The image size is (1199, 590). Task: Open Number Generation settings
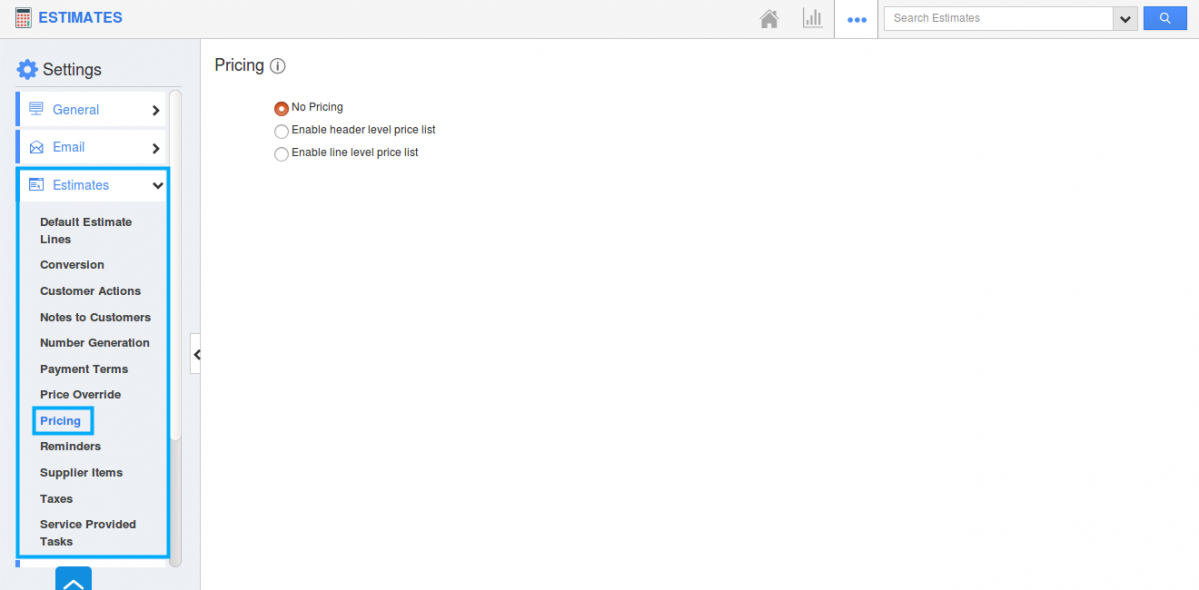[x=95, y=343]
